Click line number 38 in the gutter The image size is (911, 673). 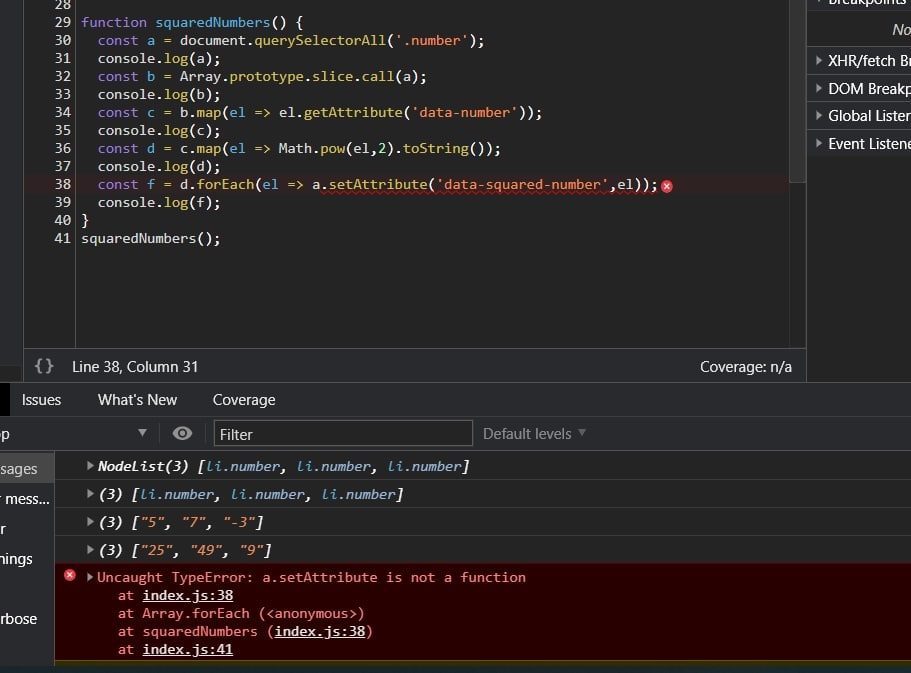[x=63, y=184]
